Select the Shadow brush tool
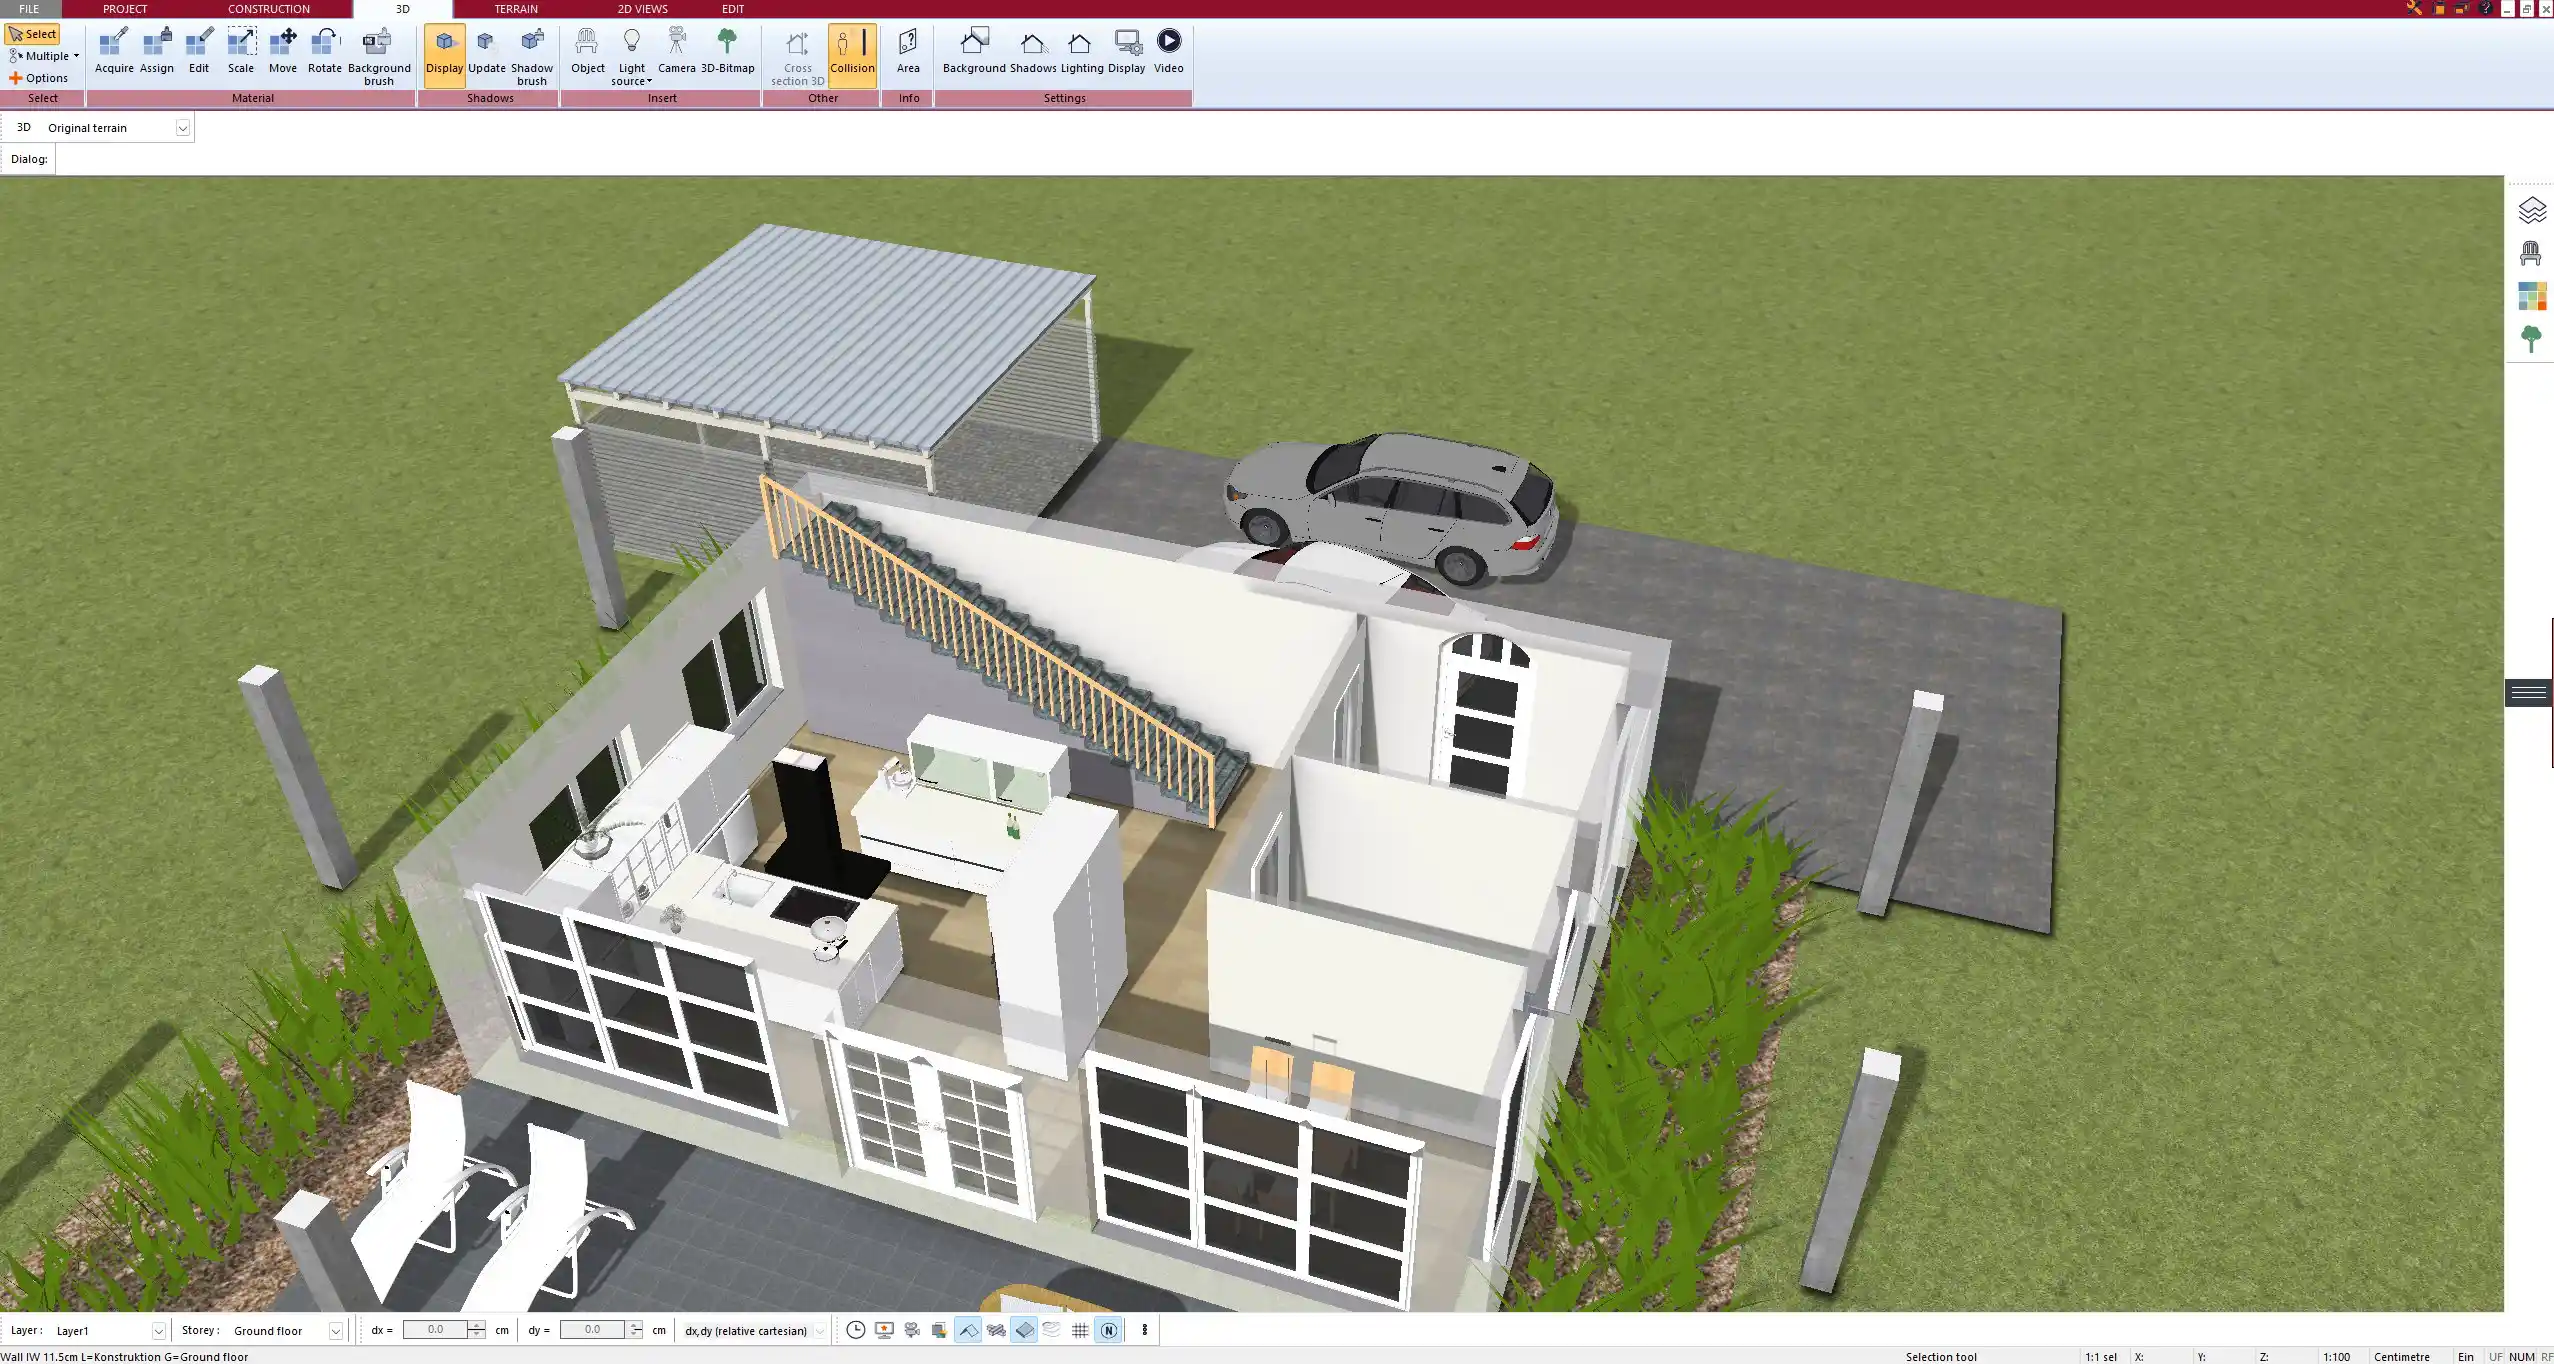The image size is (2554, 1364). pyautogui.click(x=532, y=56)
